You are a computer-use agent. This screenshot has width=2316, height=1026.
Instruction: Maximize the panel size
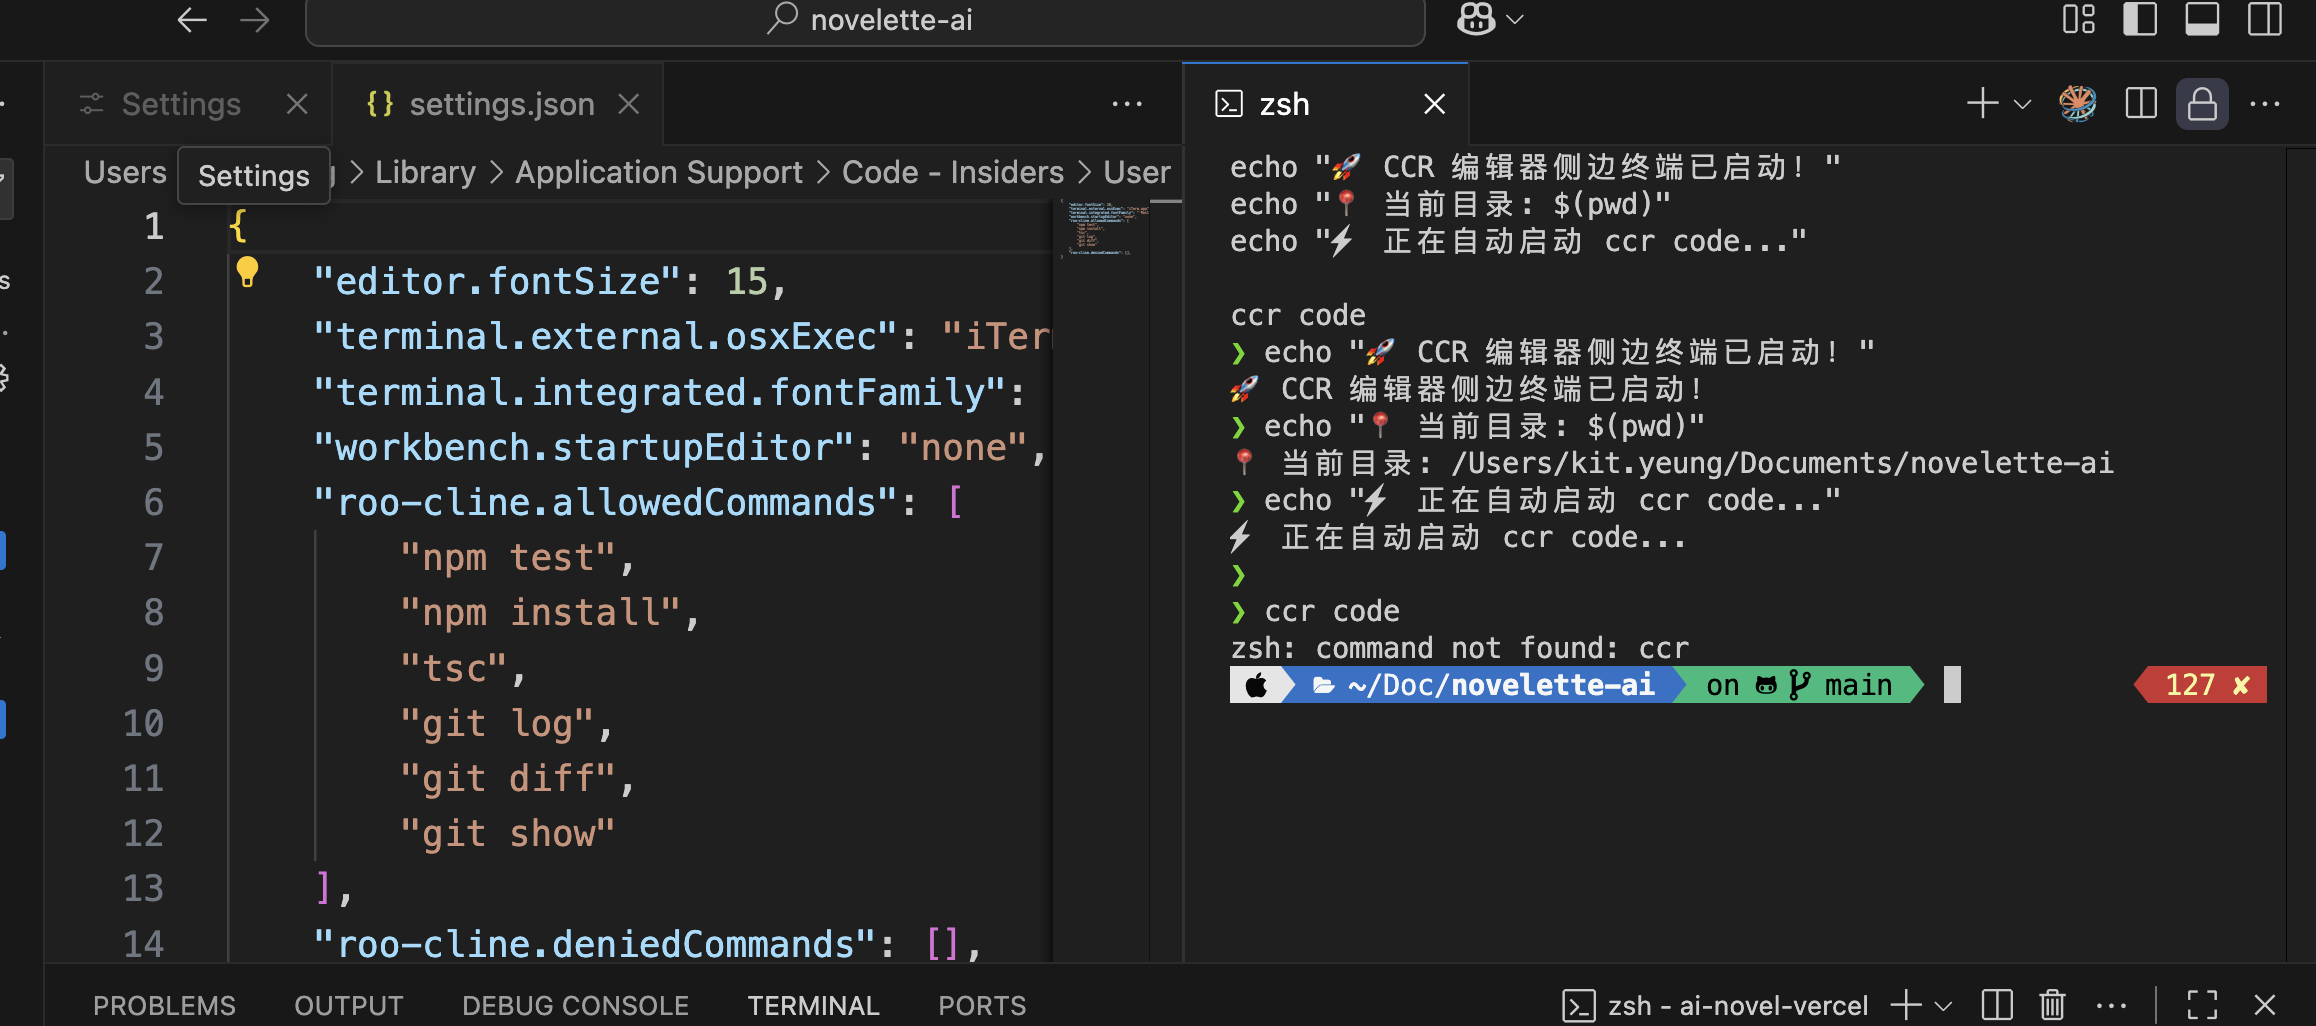(x=2202, y=1005)
